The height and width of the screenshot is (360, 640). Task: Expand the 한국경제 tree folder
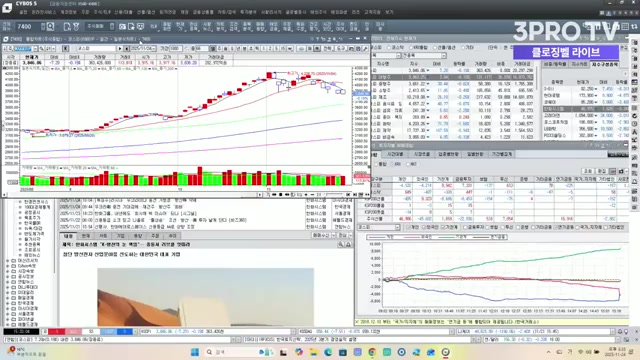click(x=8, y=303)
